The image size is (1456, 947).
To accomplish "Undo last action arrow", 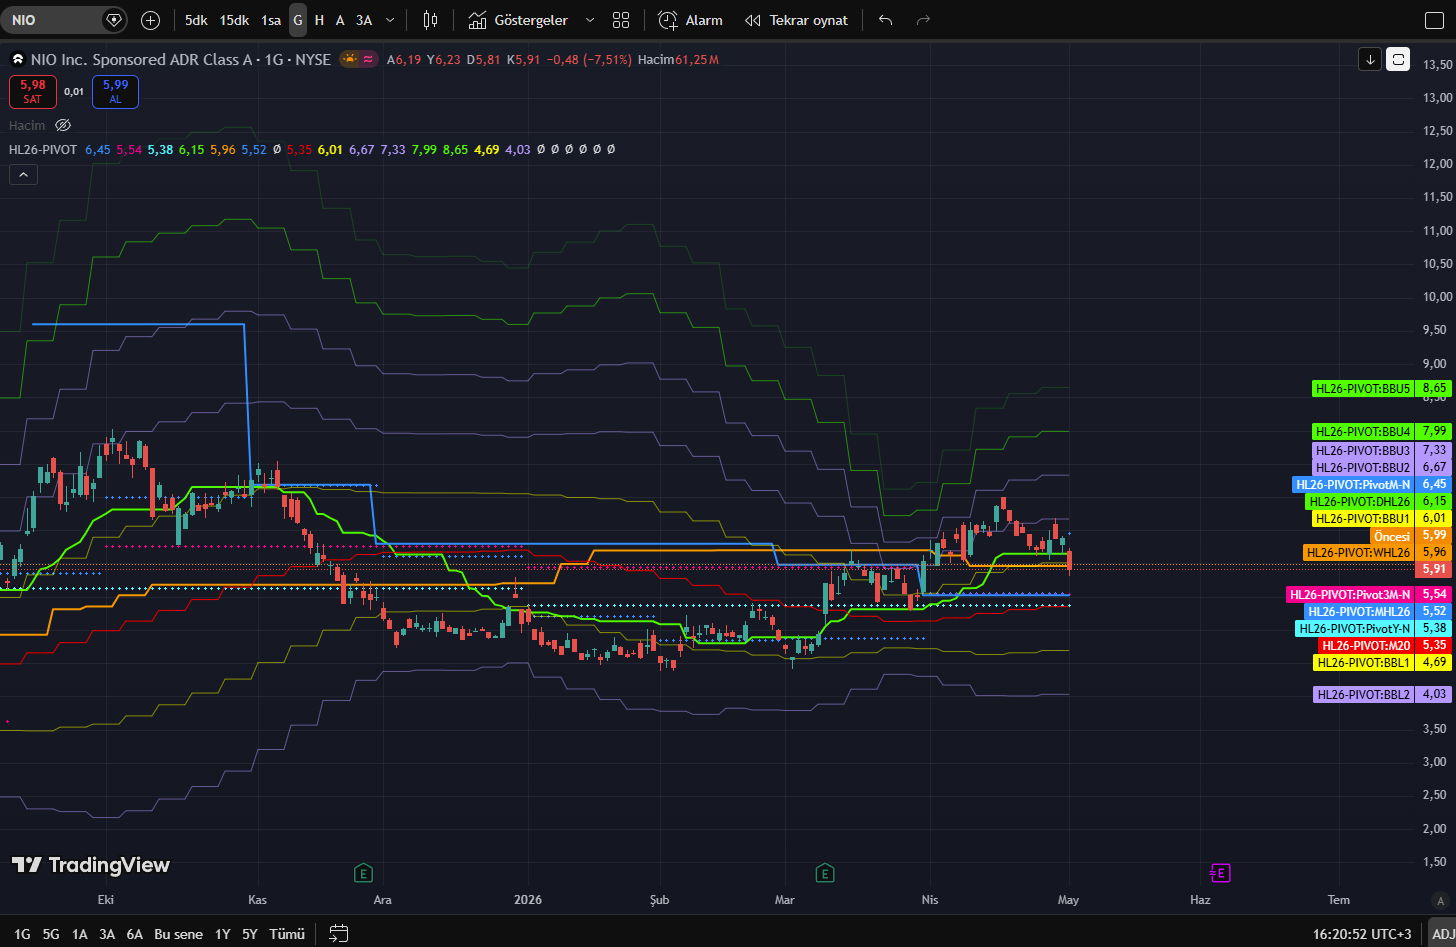I will (885, 20).
